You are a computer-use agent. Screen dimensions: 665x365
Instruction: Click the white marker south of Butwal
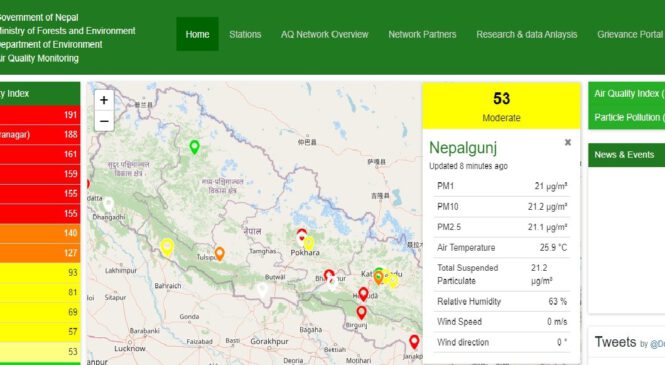click(x=263, y=291)
